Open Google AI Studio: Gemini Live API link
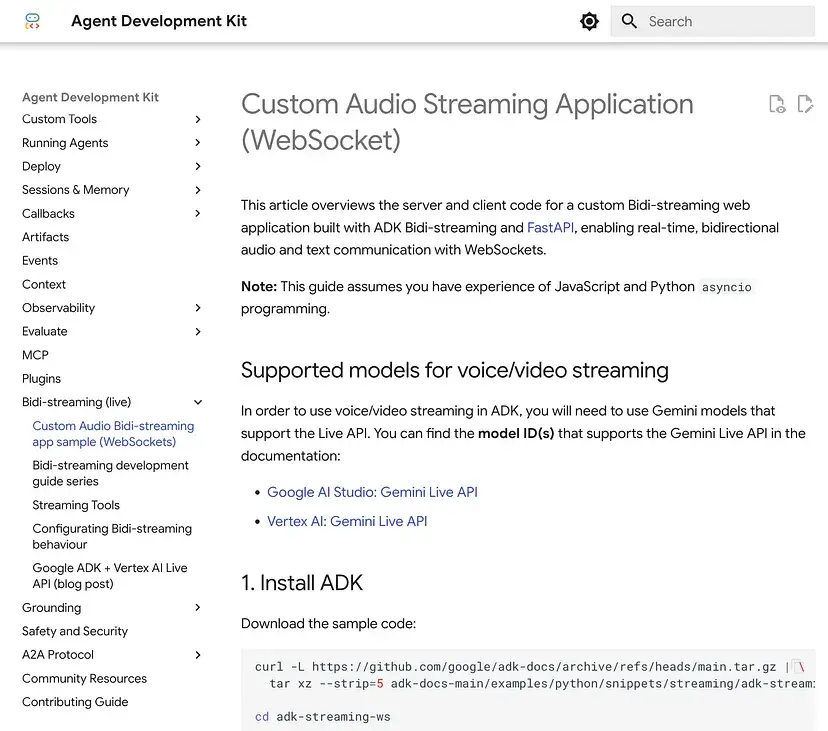The height and width of the screenshot is (731, 828). pyautogui.click(x=372, y=492)
